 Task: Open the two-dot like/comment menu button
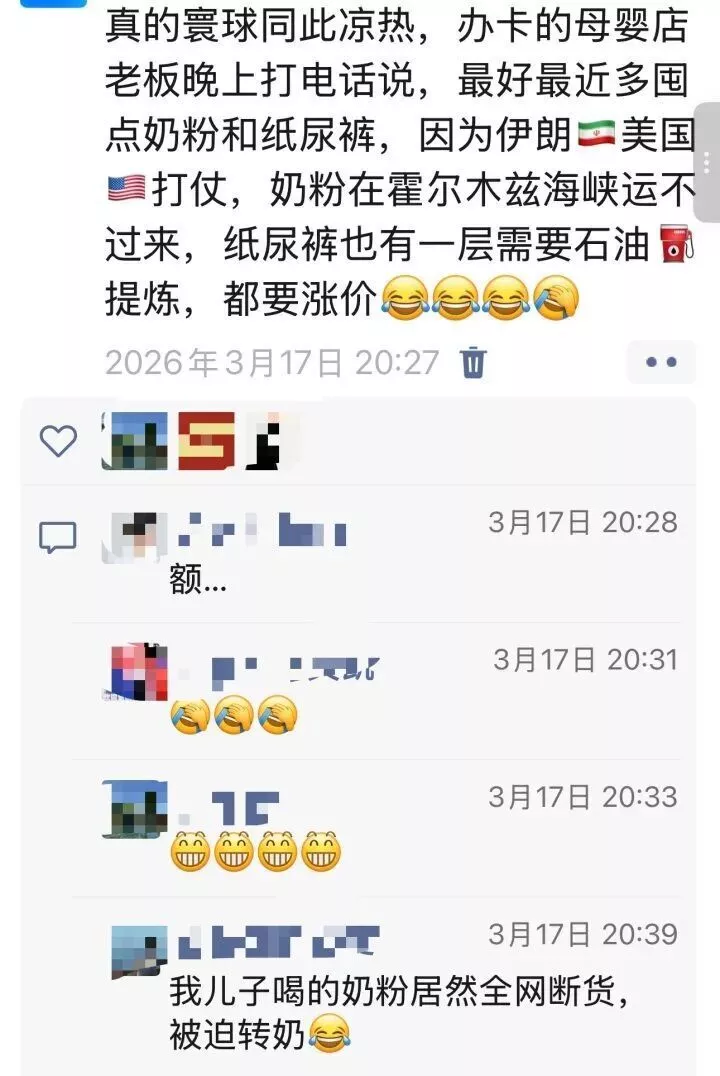point(661,362)
